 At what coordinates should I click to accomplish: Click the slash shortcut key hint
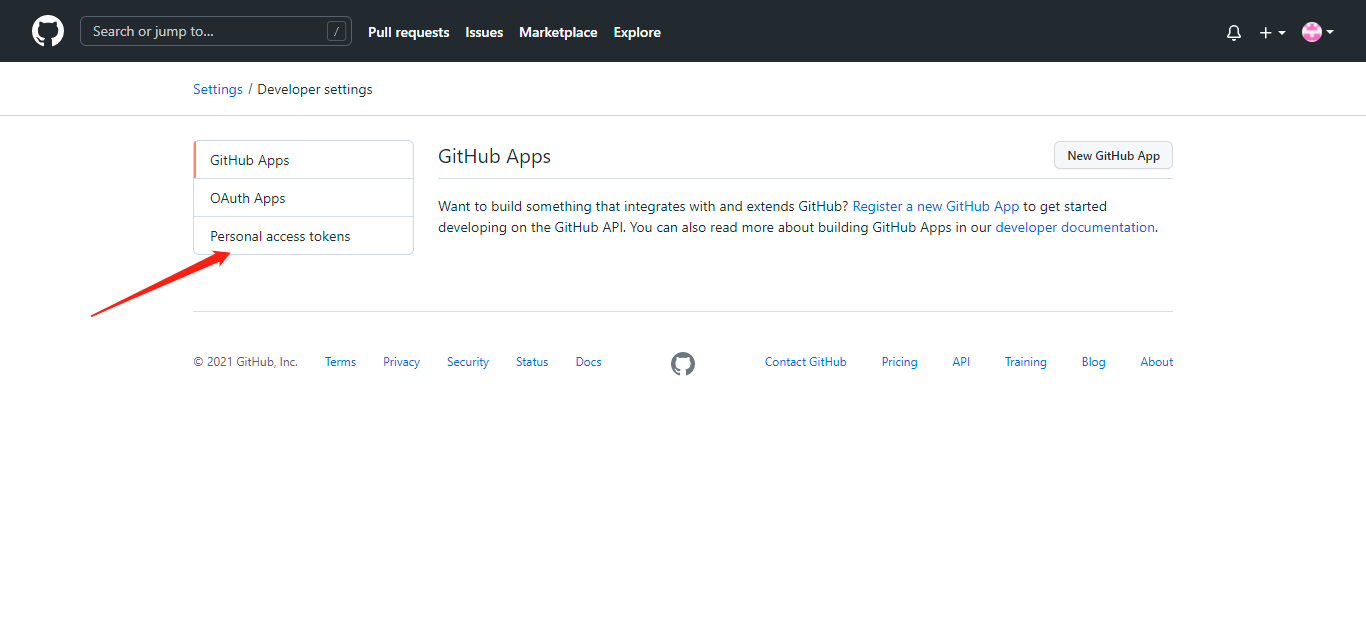tap(336, 31)
